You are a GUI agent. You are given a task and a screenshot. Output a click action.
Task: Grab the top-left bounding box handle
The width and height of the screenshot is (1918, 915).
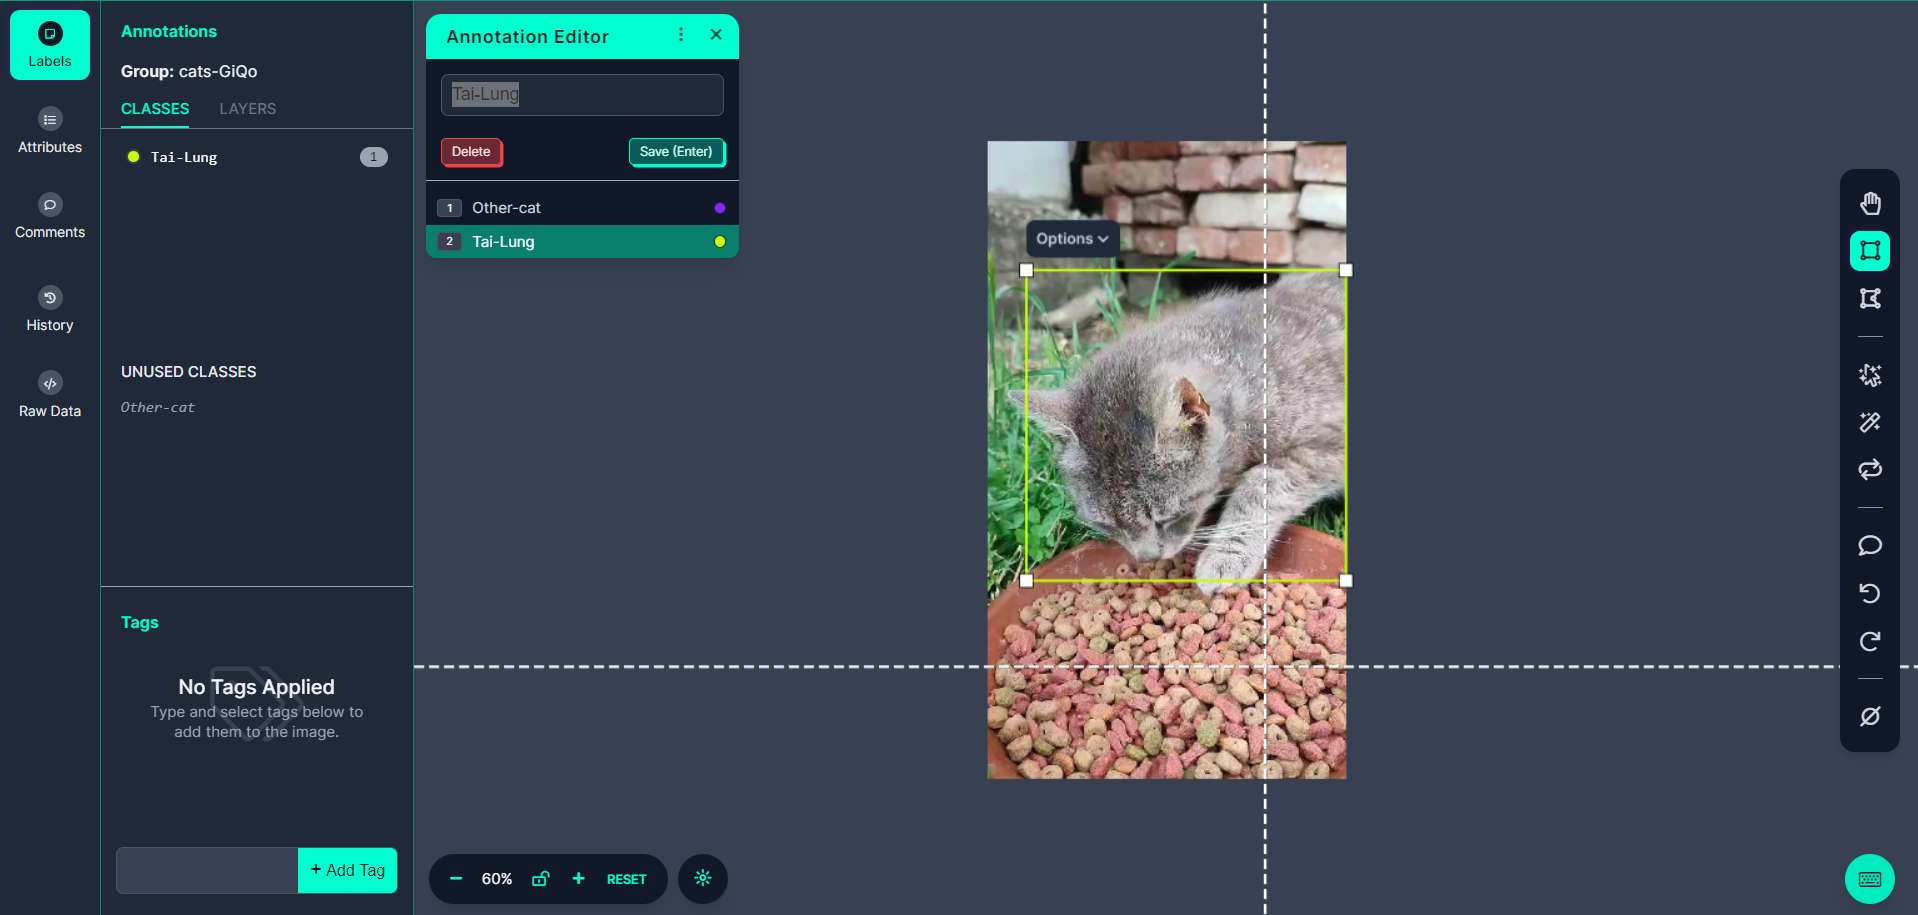1026,270
